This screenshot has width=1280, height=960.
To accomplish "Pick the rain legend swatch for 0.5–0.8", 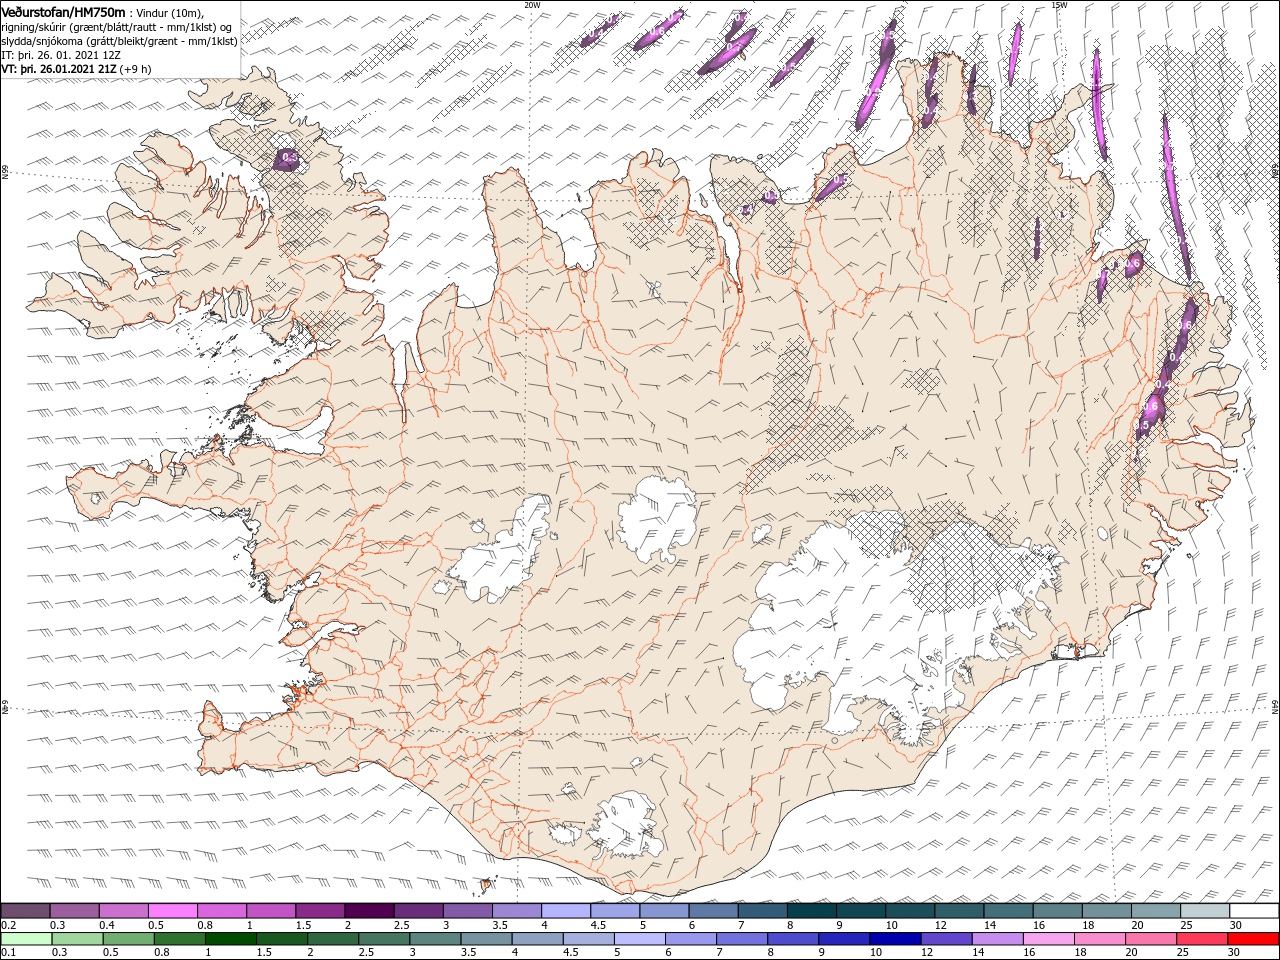I will (x=129, y=939).
